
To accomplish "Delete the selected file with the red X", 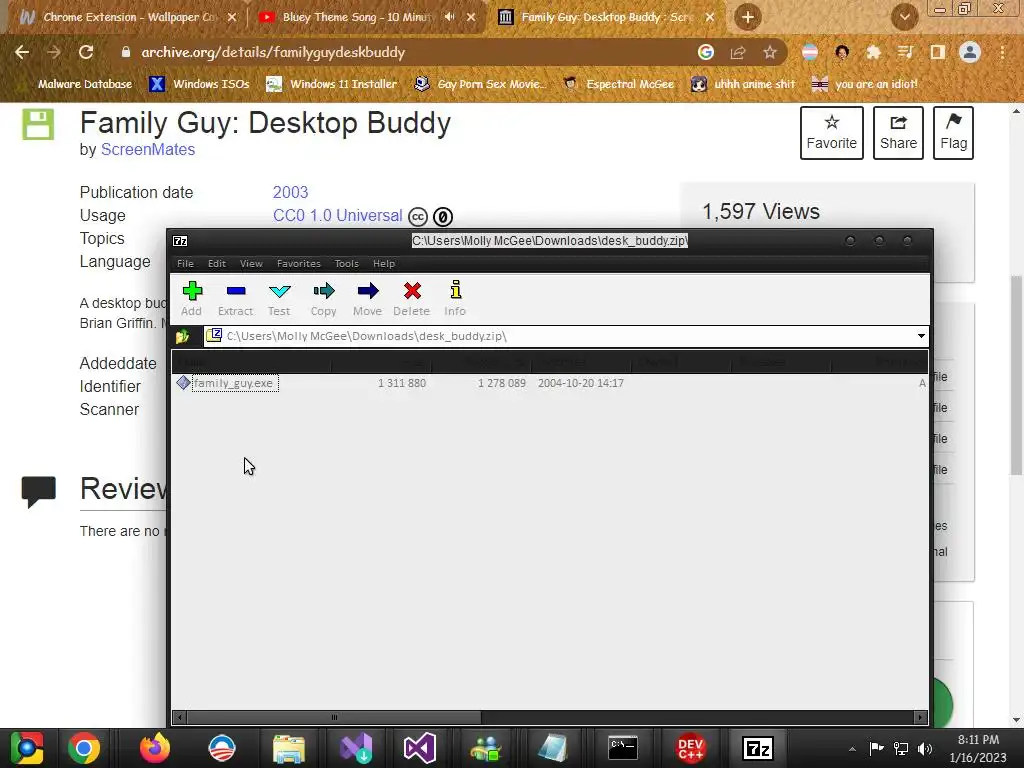I will pyautogui.click(x=411, y=298).
